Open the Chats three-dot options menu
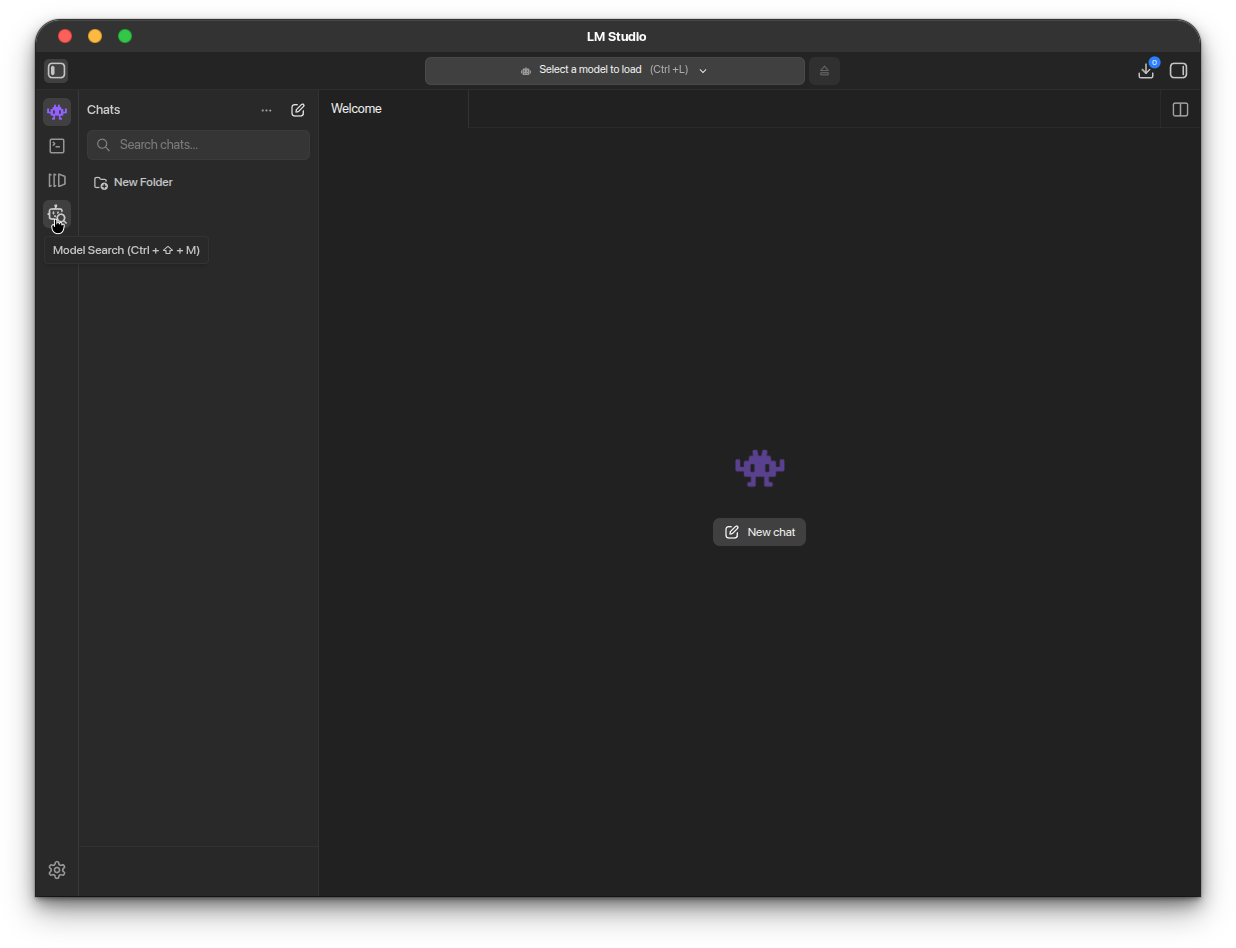 pyautogui.click(x=266, y=110)
